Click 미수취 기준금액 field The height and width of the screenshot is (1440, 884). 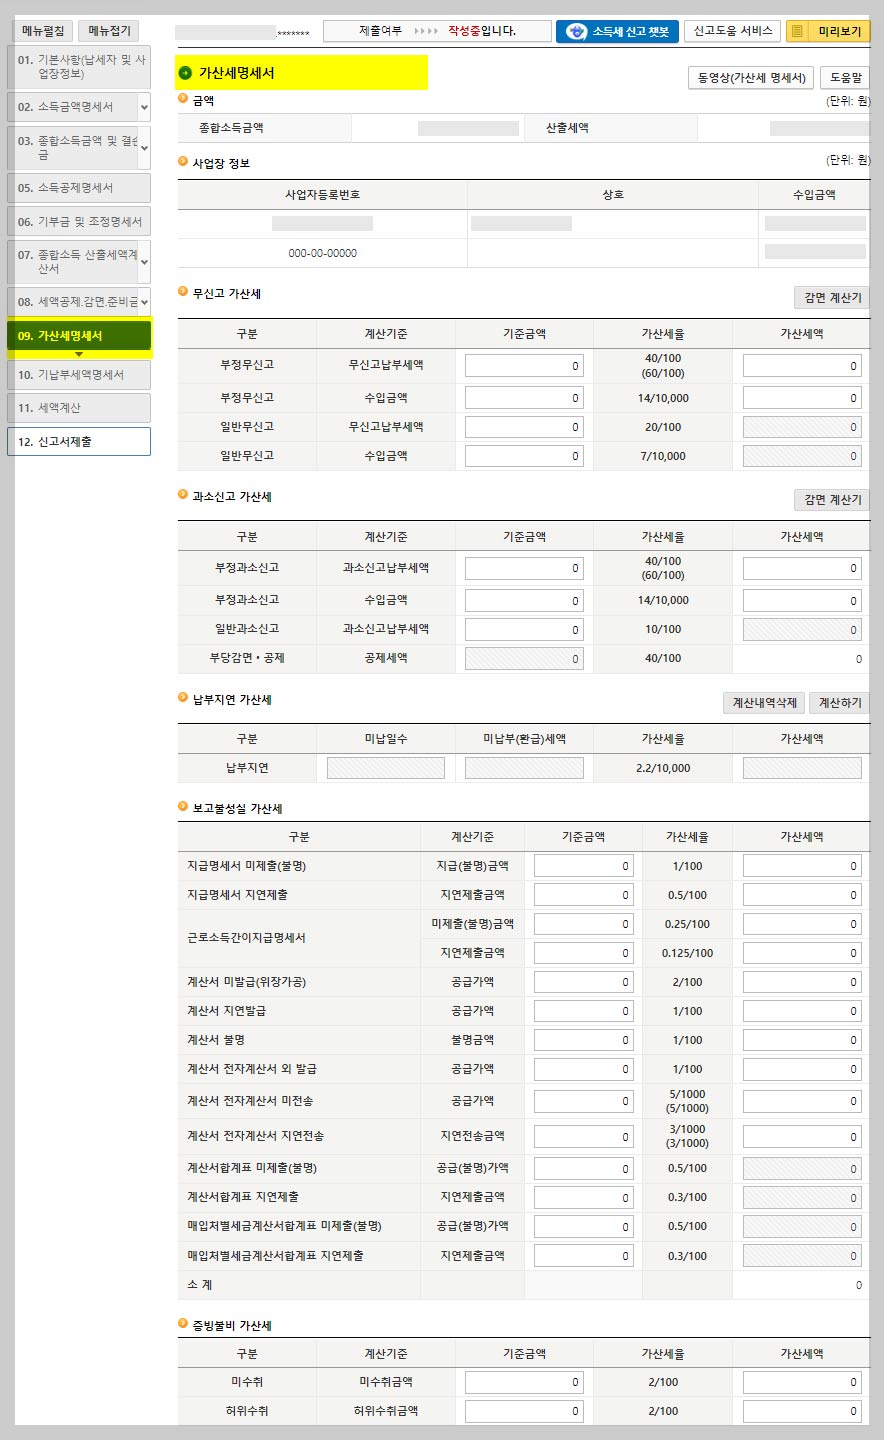[524, 1382]
